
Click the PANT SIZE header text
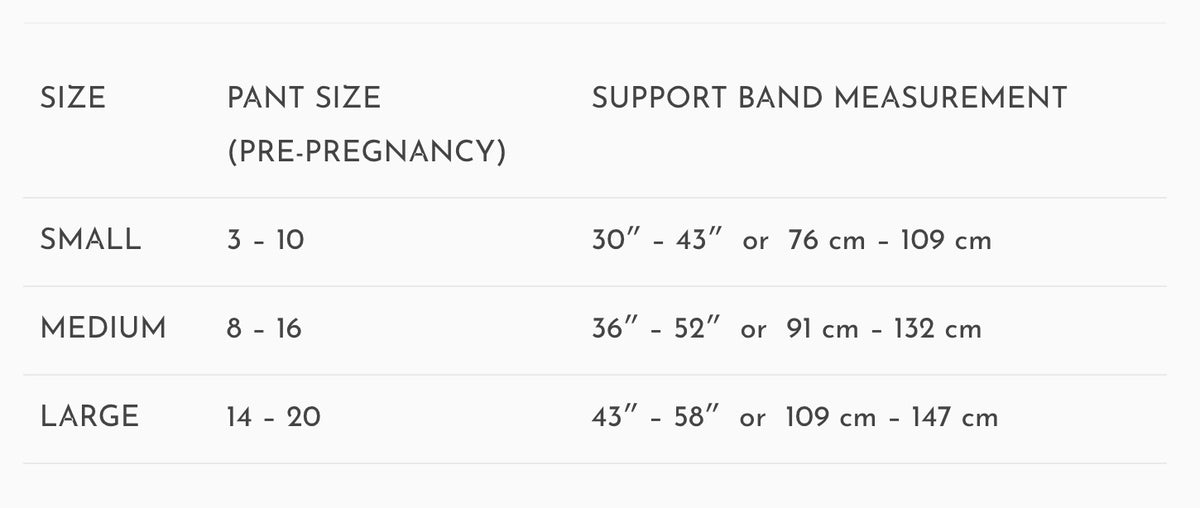pos(304,98)
